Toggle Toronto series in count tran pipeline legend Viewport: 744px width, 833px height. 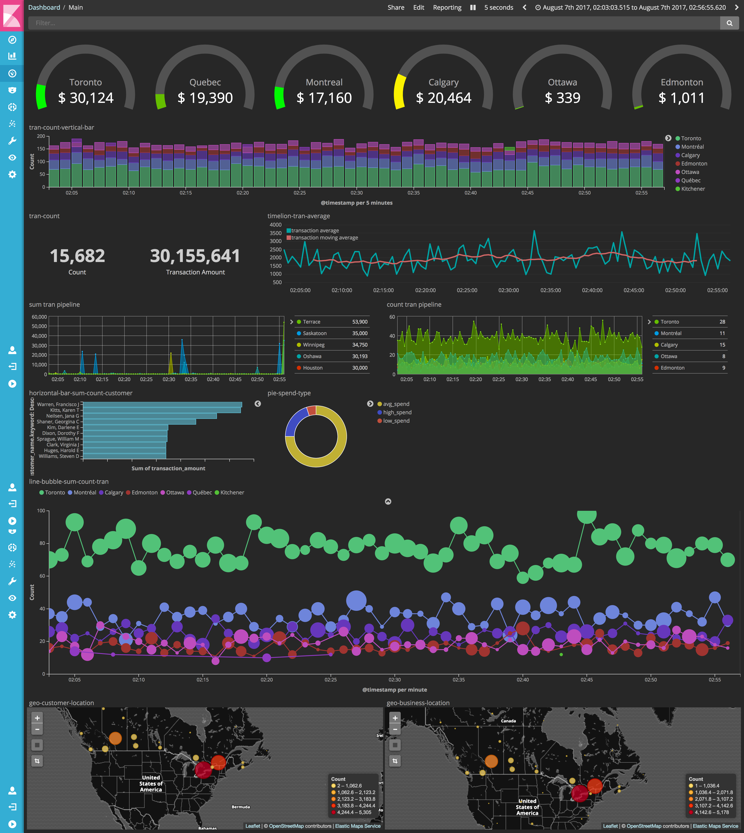coord(690,322)
